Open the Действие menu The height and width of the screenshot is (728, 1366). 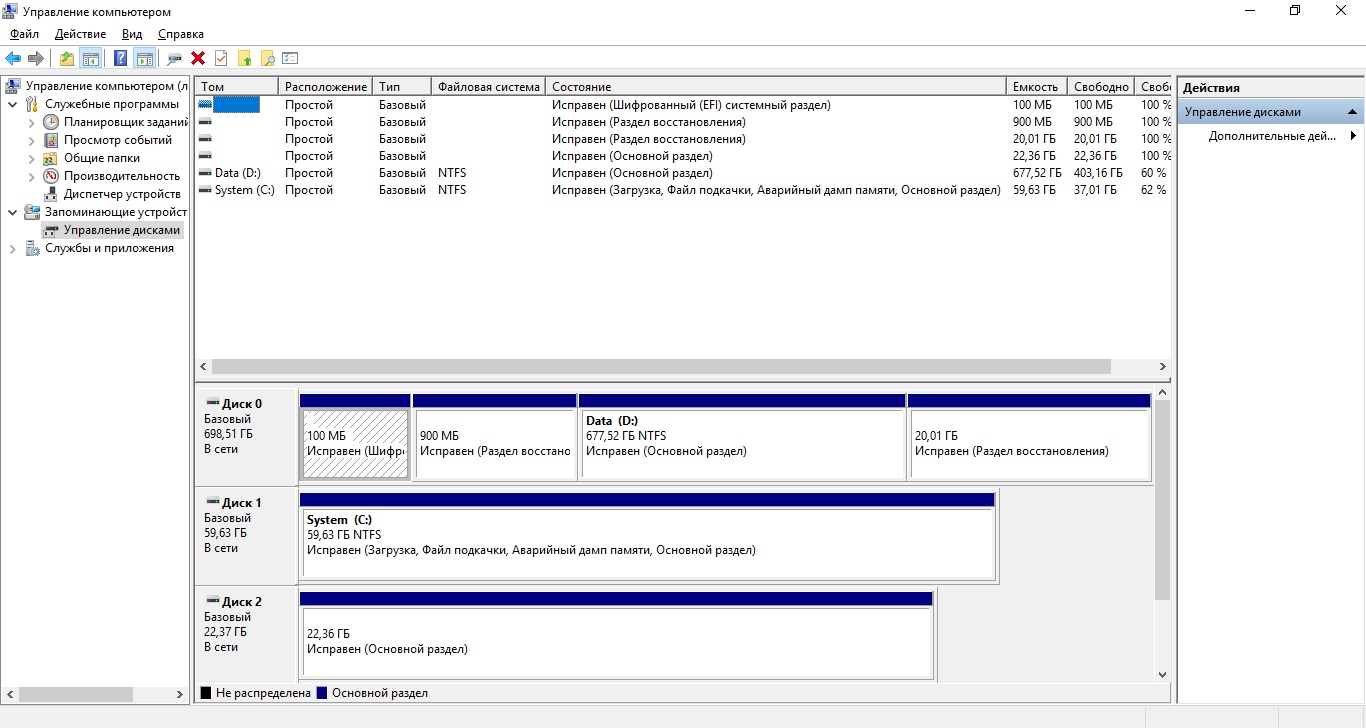80,34
